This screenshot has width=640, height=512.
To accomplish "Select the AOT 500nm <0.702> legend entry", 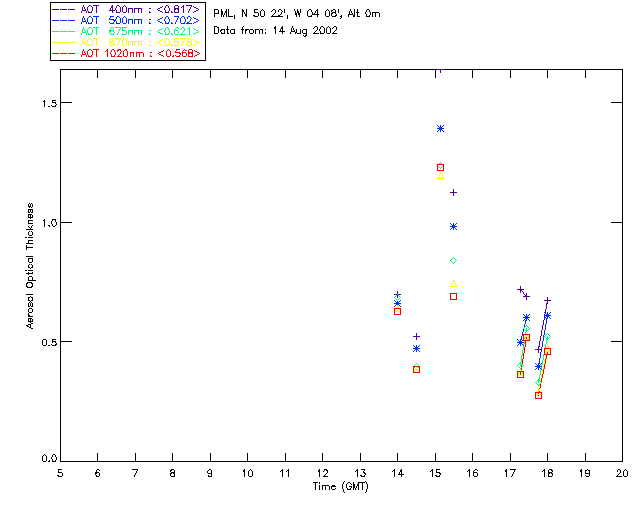I will coord(128,20).
